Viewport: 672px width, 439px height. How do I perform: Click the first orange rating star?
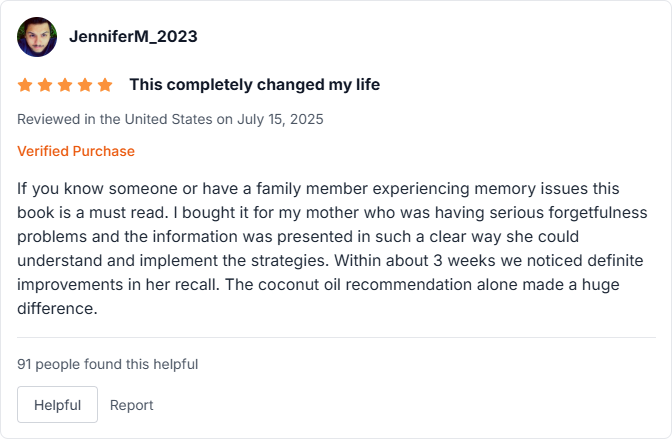[x=25, y=85]
